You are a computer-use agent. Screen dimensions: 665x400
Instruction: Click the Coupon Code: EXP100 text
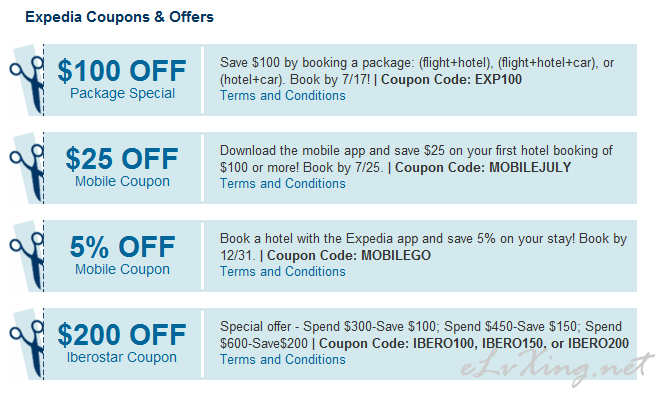pyautogui.click(x=451, y=80)
